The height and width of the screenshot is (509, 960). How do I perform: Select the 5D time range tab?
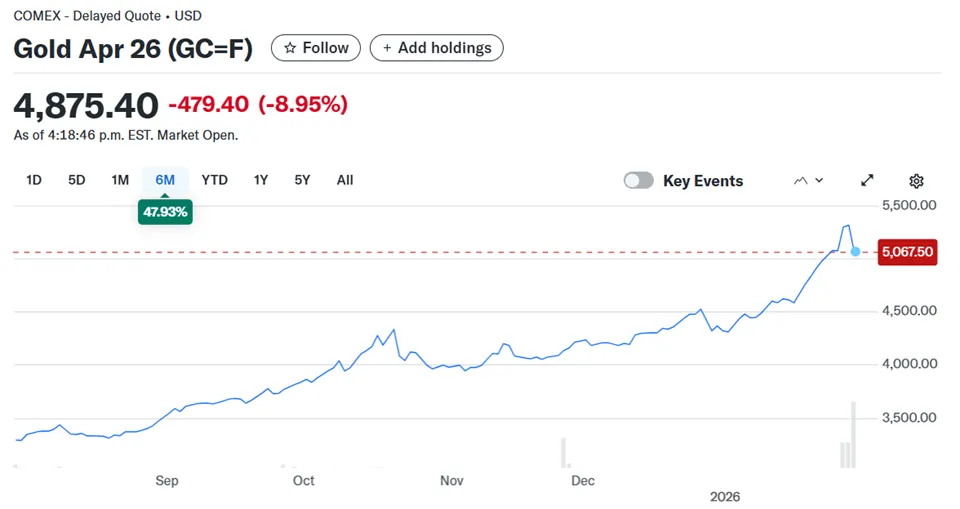tap(77, 180)
